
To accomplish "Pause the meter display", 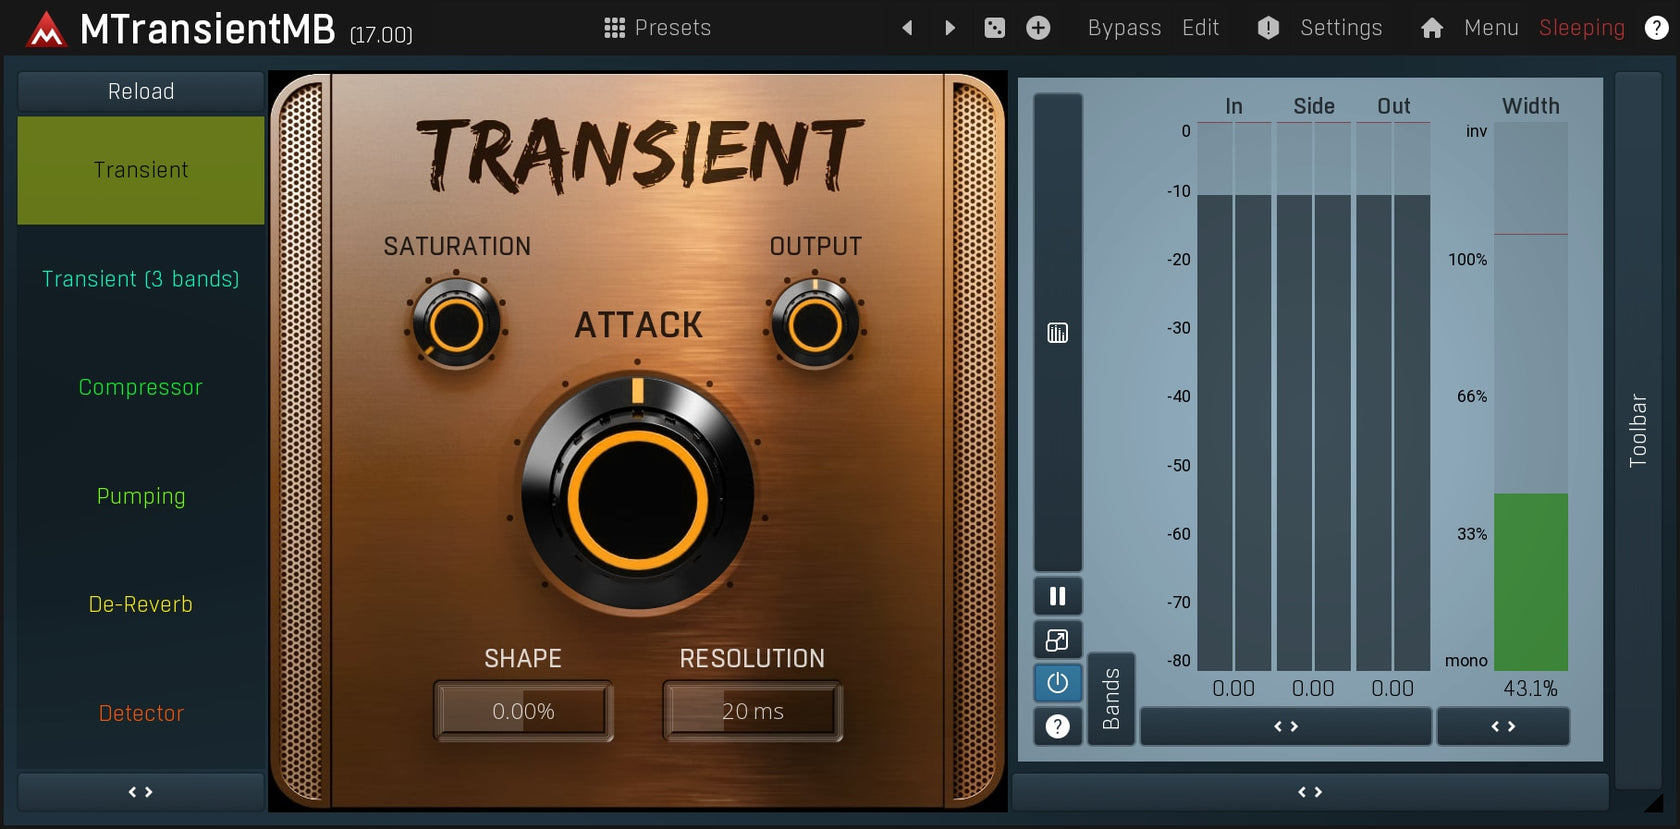I will [1057, 597].
